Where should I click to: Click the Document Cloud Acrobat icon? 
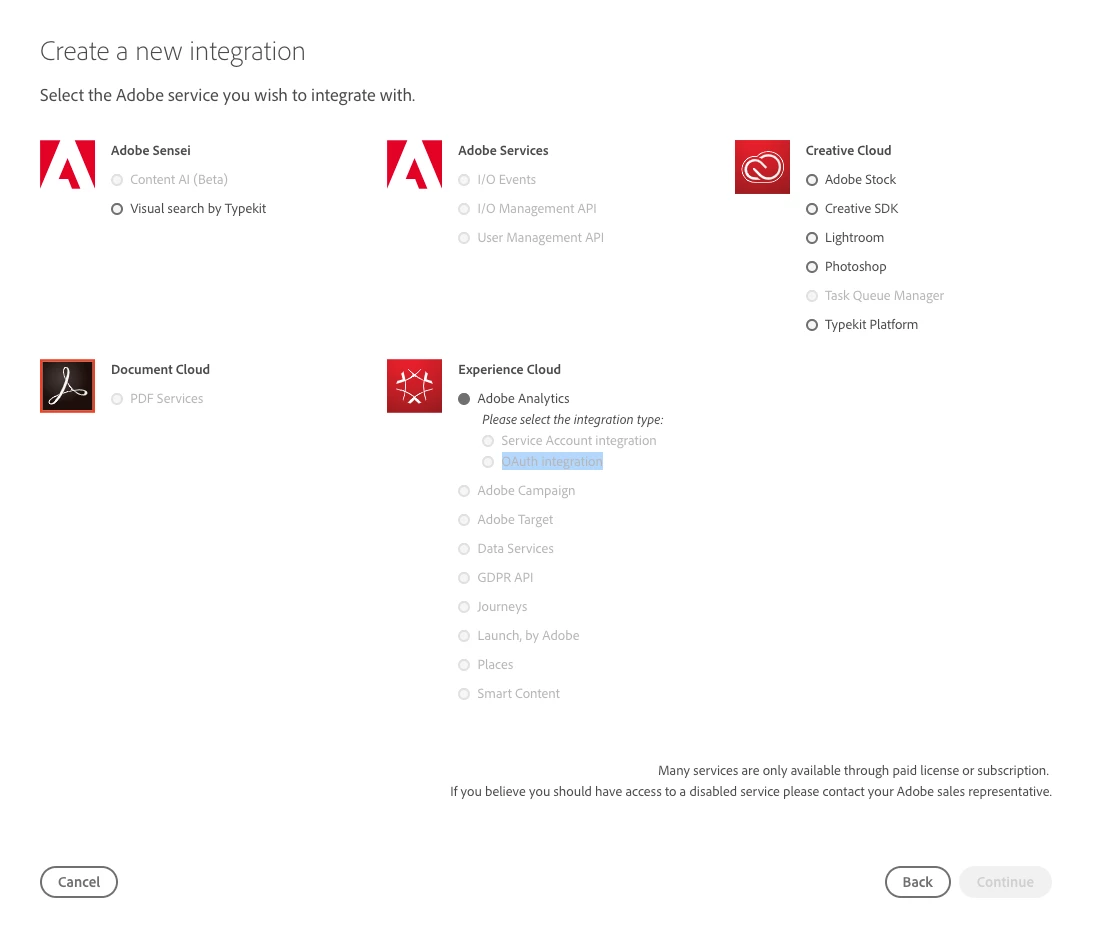point(67,386)
